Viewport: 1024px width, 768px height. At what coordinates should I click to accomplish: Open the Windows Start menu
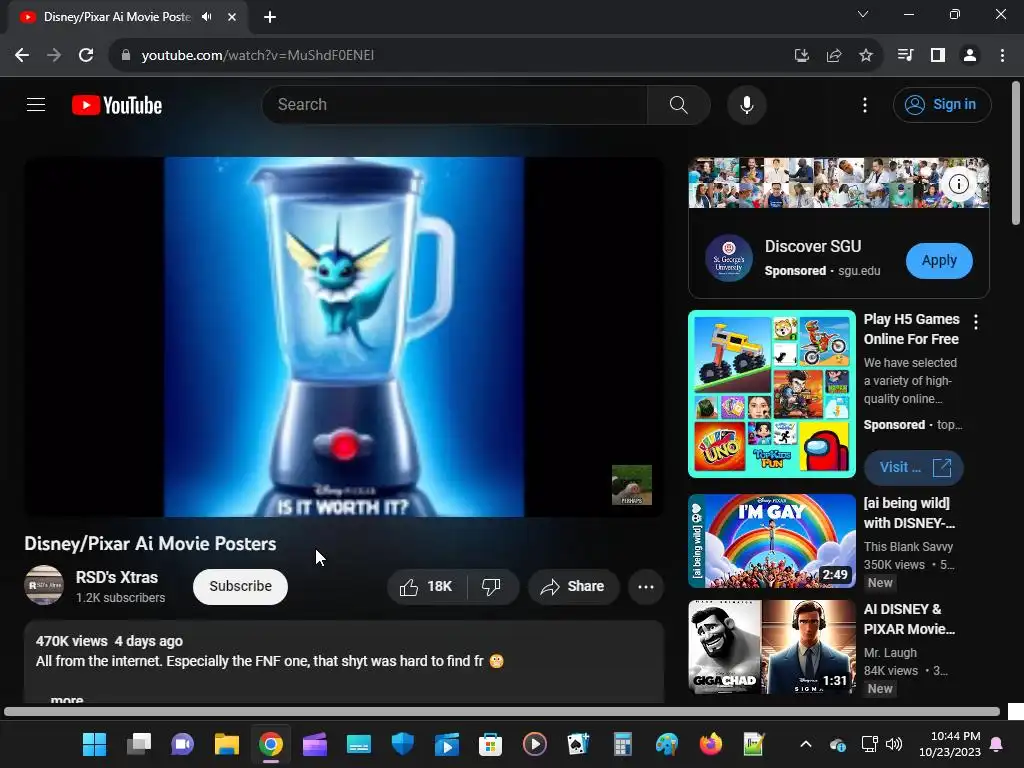coord(94,744)
